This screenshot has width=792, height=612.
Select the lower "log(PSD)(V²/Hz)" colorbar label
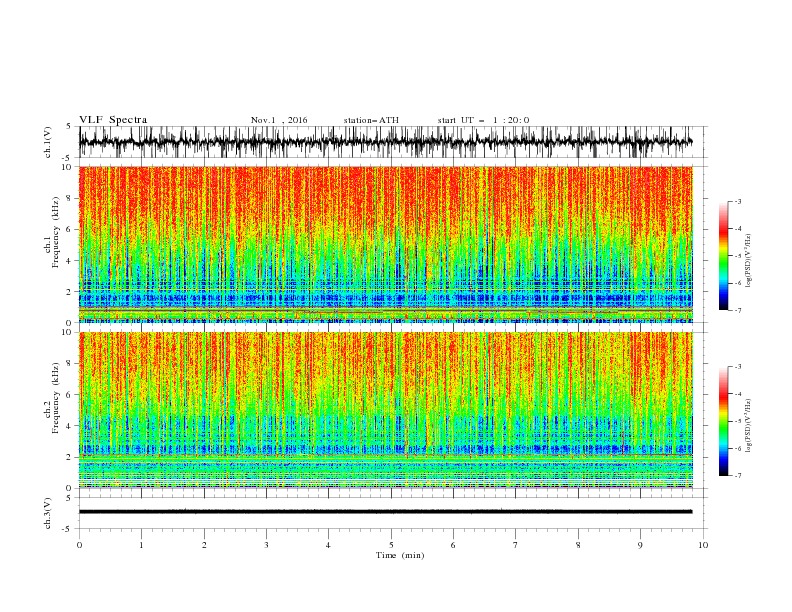coord(749,426)
